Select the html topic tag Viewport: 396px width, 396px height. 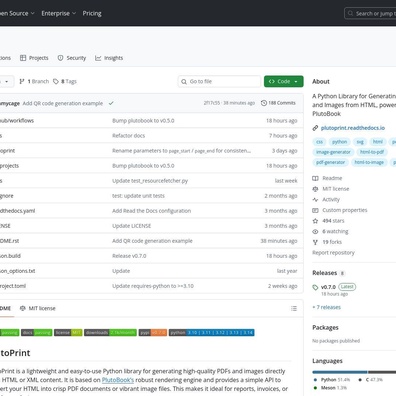point(378,142)
